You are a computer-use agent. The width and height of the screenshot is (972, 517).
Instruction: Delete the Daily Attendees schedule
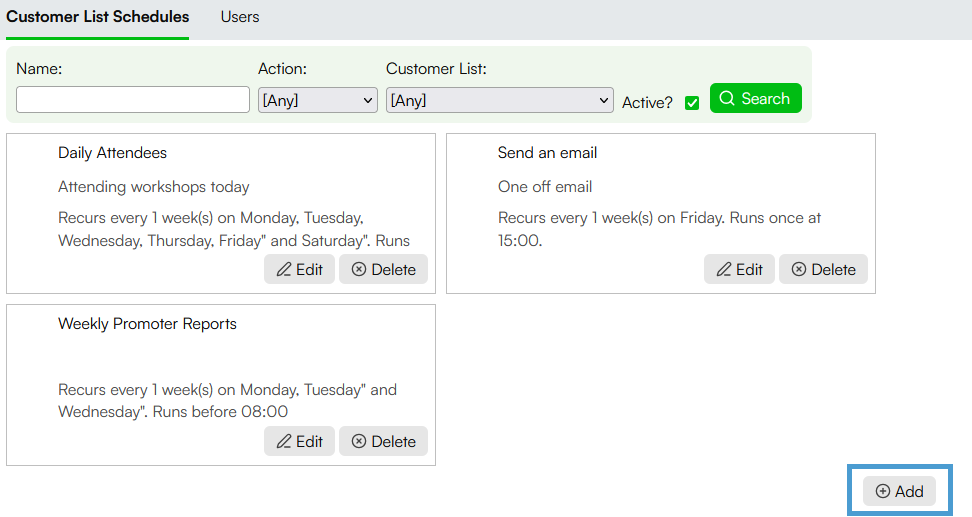click(383, 269)
